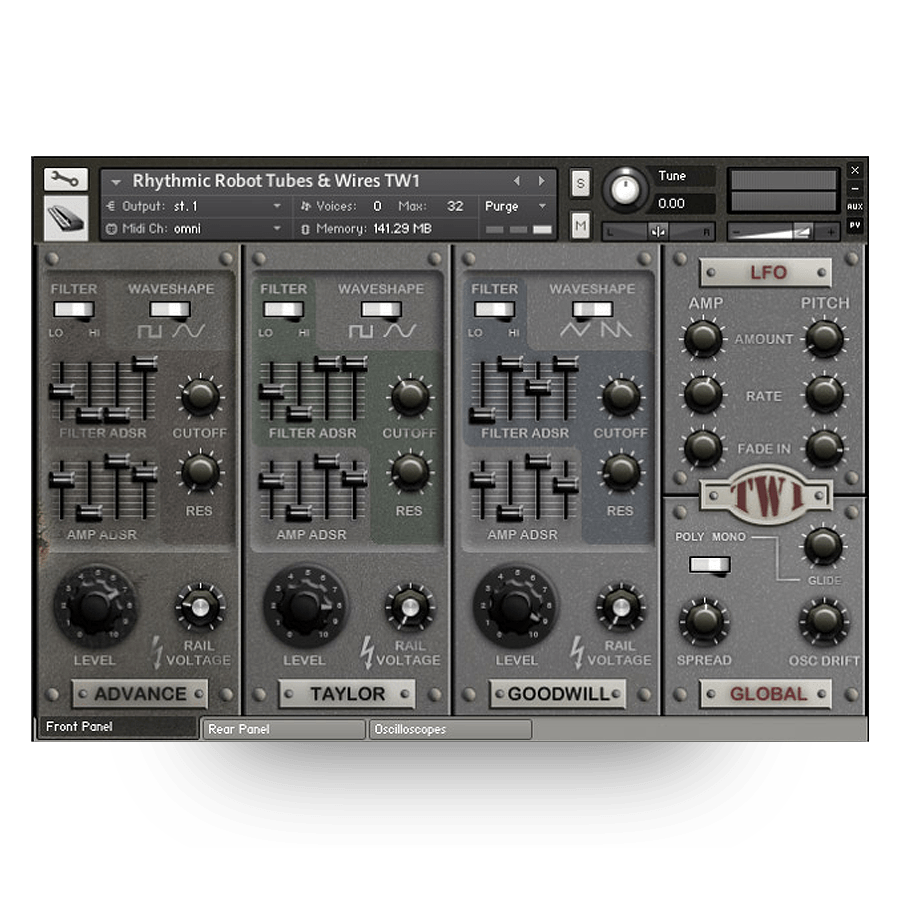The width and height of the screenshot is (900, 900).
Task: Toggle the PV button
Action: click(855, 225)
